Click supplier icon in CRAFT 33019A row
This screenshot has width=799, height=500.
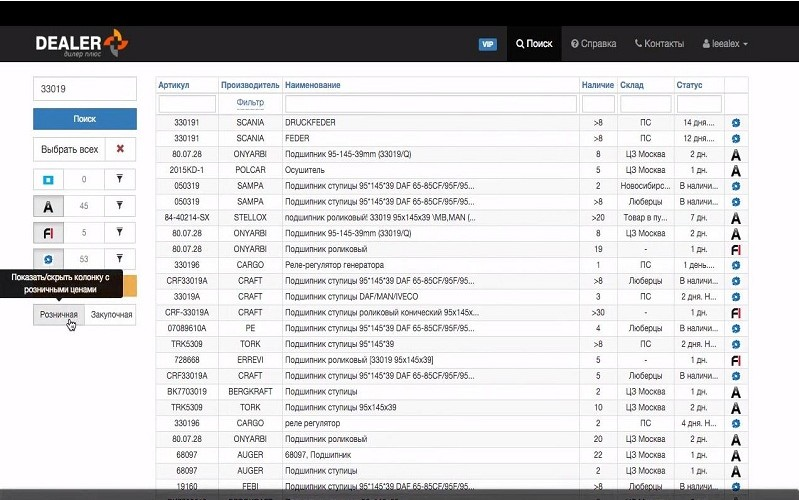(736, 297)
